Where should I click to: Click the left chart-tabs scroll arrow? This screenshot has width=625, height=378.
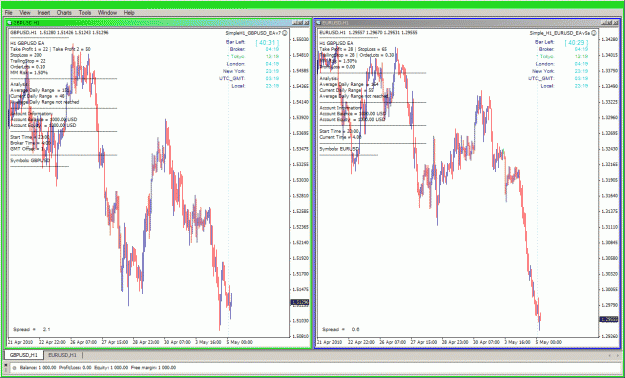[x=609, y=355]
